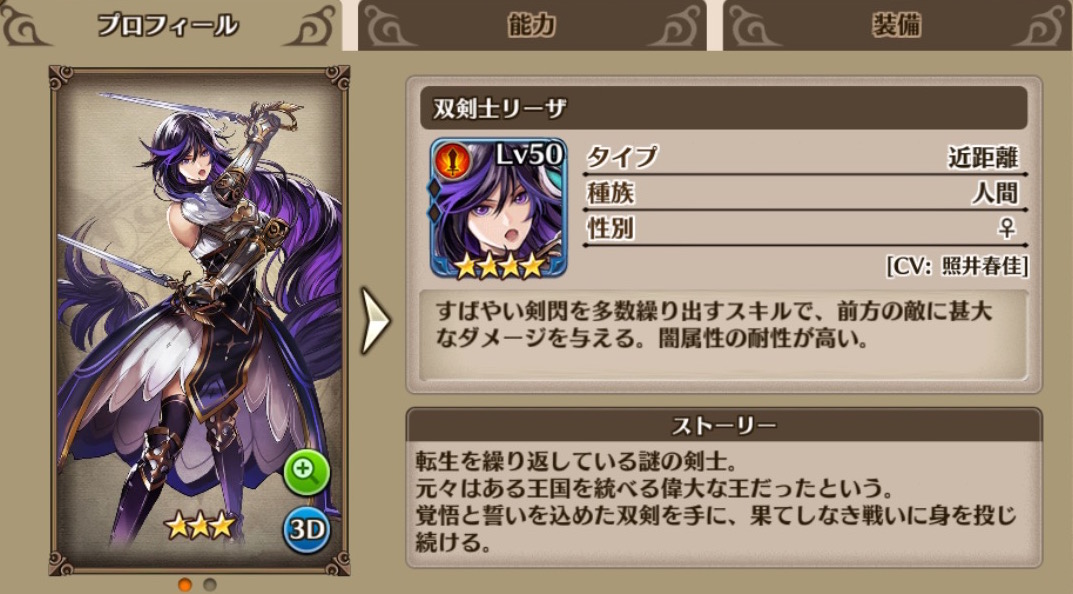Tap the Lv50 level label
Viewport: 1073px width, 594px height.
pyautogui.click(x=529, y=155)
